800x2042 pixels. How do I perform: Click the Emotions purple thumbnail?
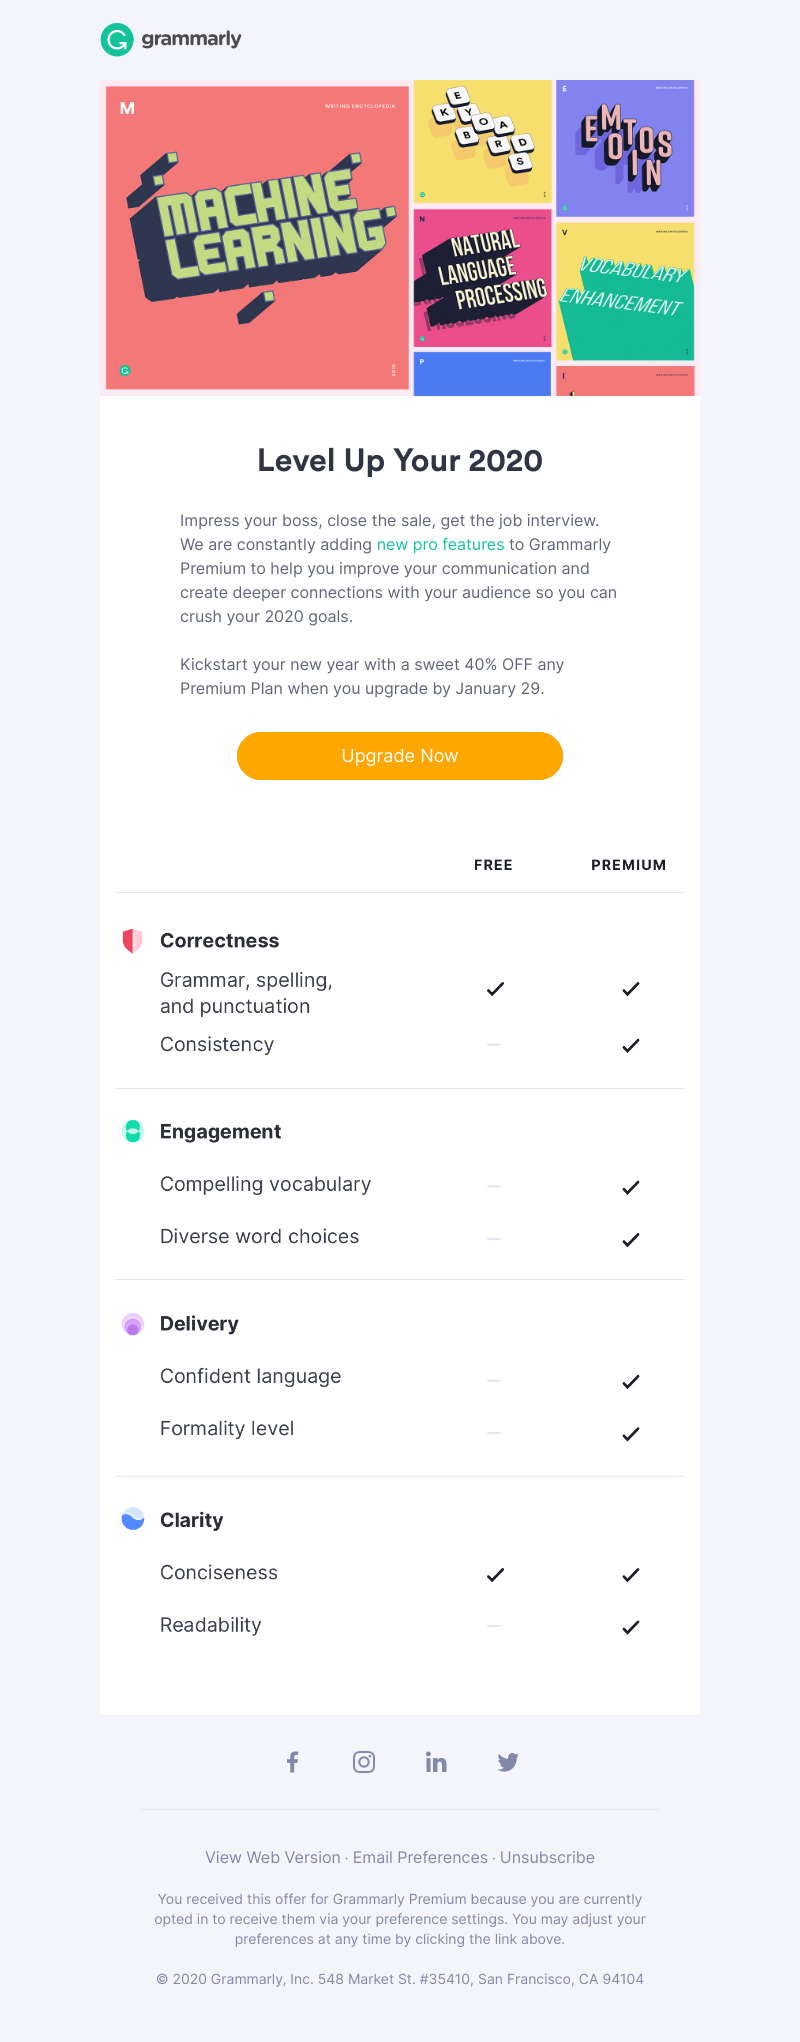click(x=625, y=148)
